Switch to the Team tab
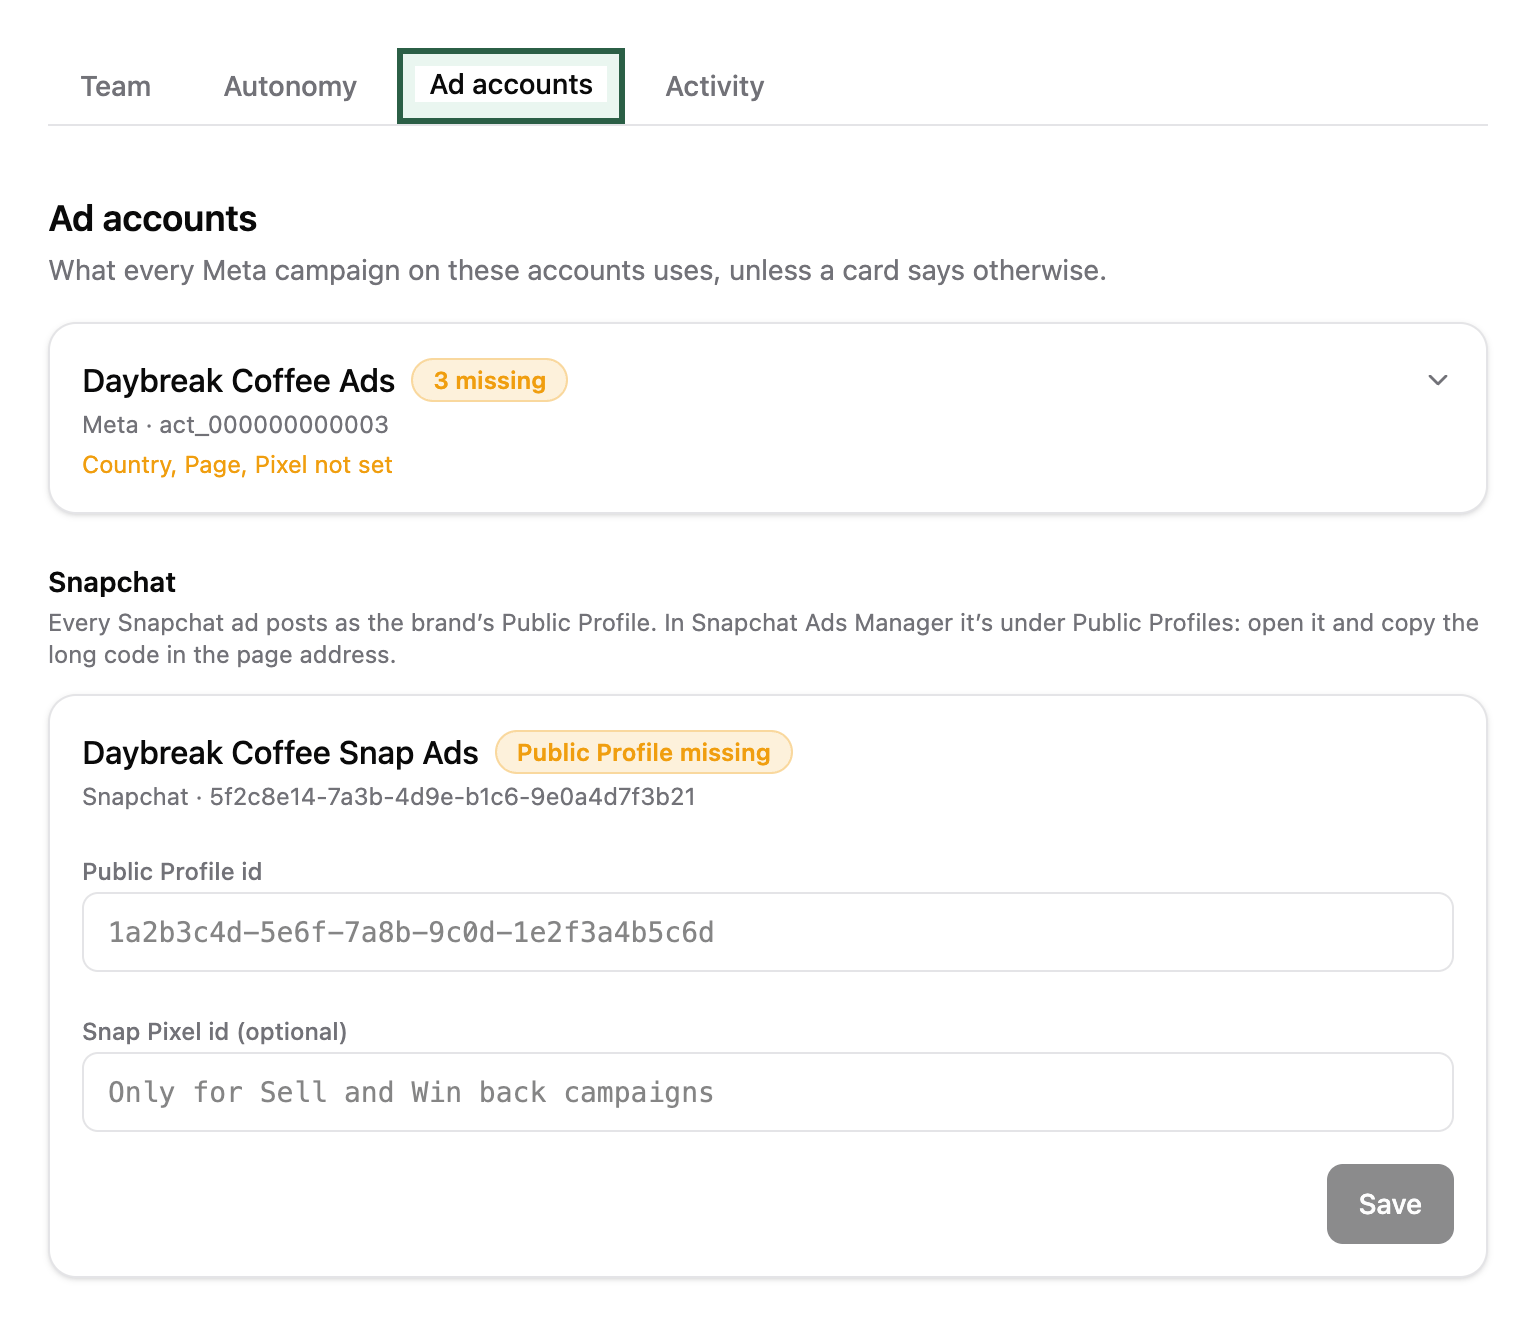Image resolution: width=1536 pixels, height=1326 pixels. 116,86
